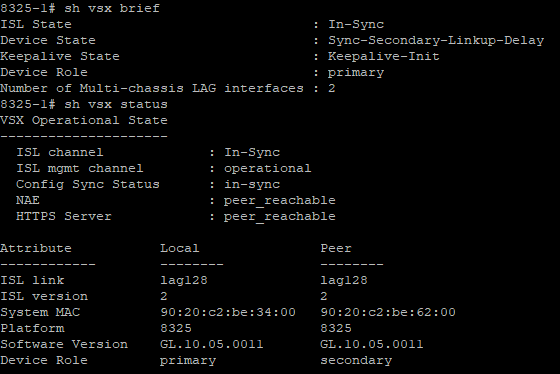Click the Keepalive-Init state value

tap(384, 56)
